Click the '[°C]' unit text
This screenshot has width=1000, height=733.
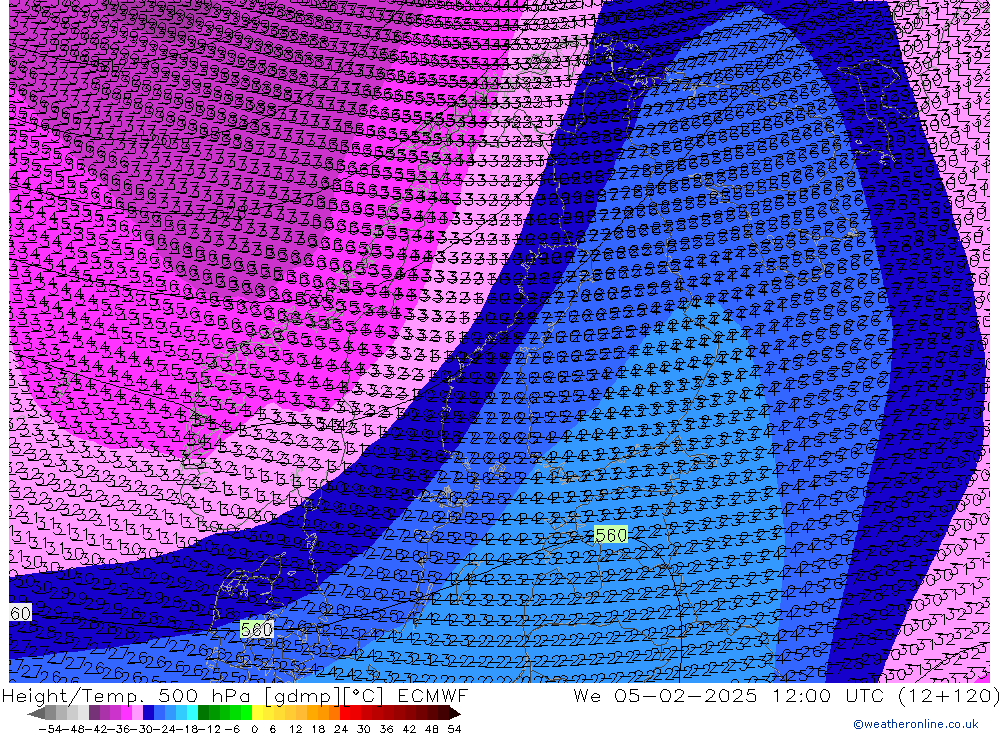[x=363, y=696]
